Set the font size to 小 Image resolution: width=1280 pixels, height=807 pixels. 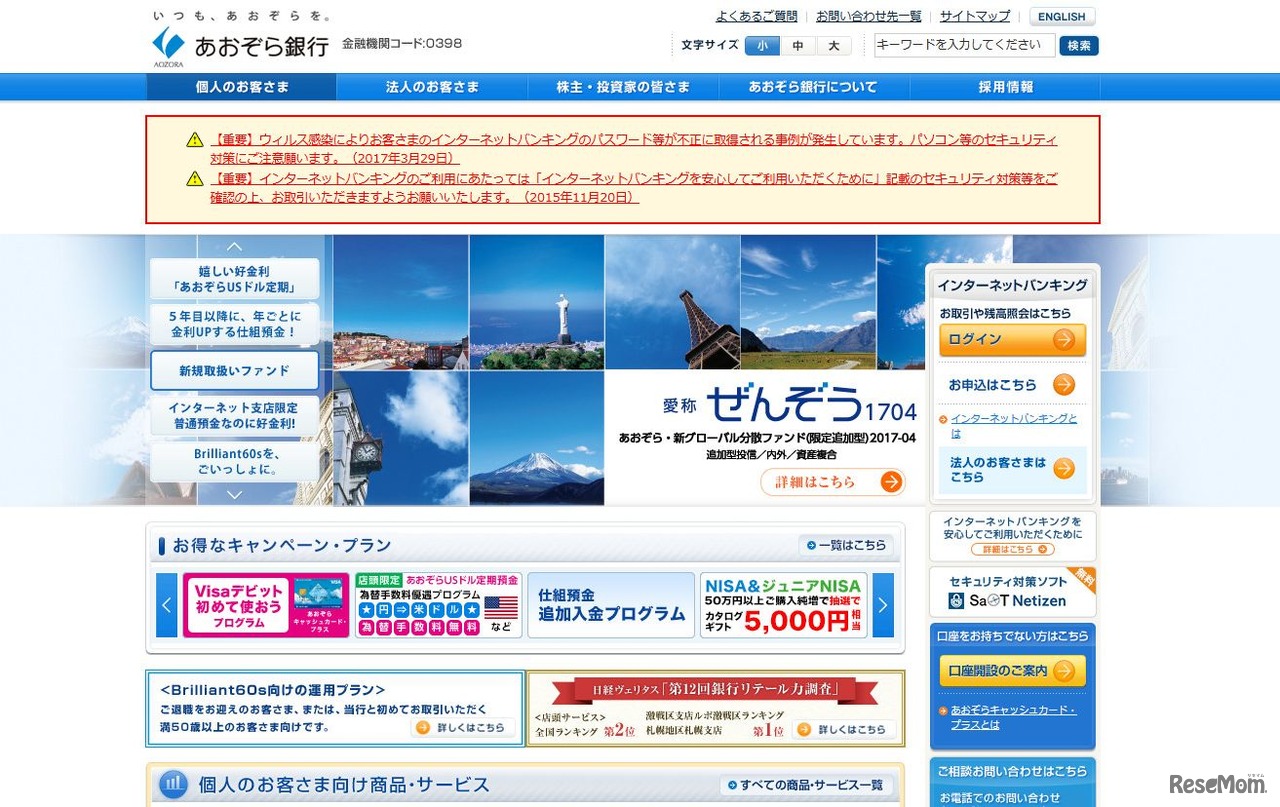[762, 45]
